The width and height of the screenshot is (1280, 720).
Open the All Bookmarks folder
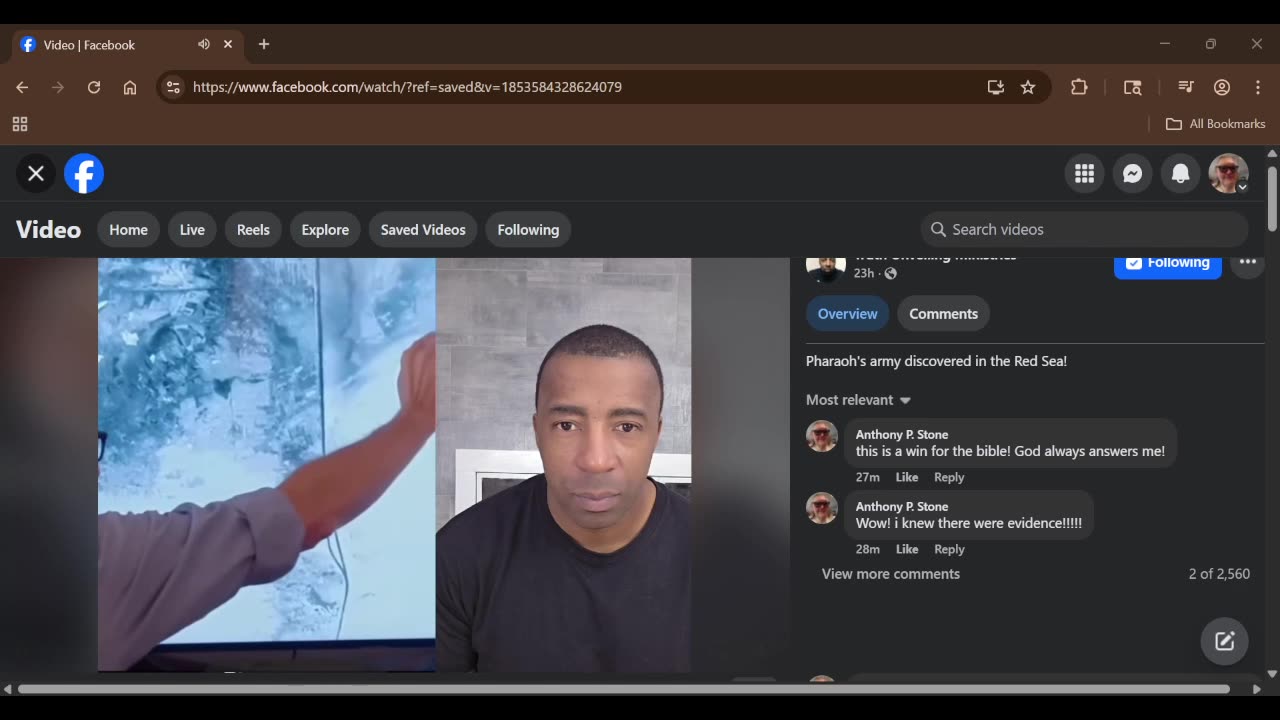click(x=1216, y=124)
